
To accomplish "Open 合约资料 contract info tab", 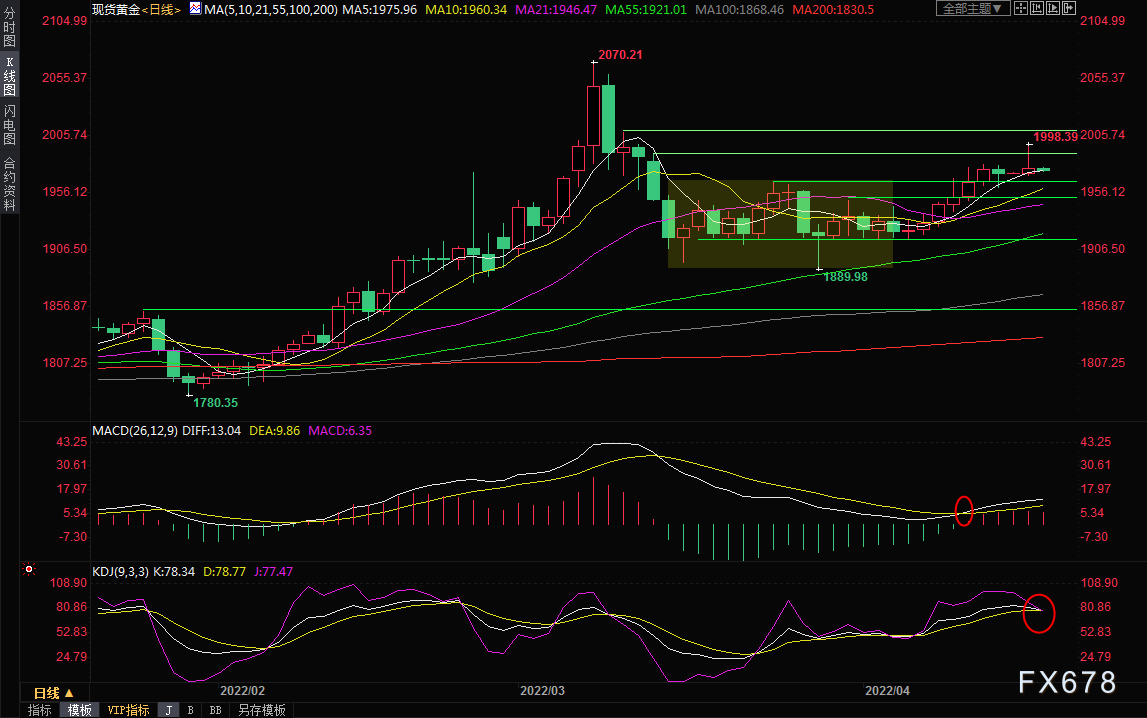I will point(10,184).
